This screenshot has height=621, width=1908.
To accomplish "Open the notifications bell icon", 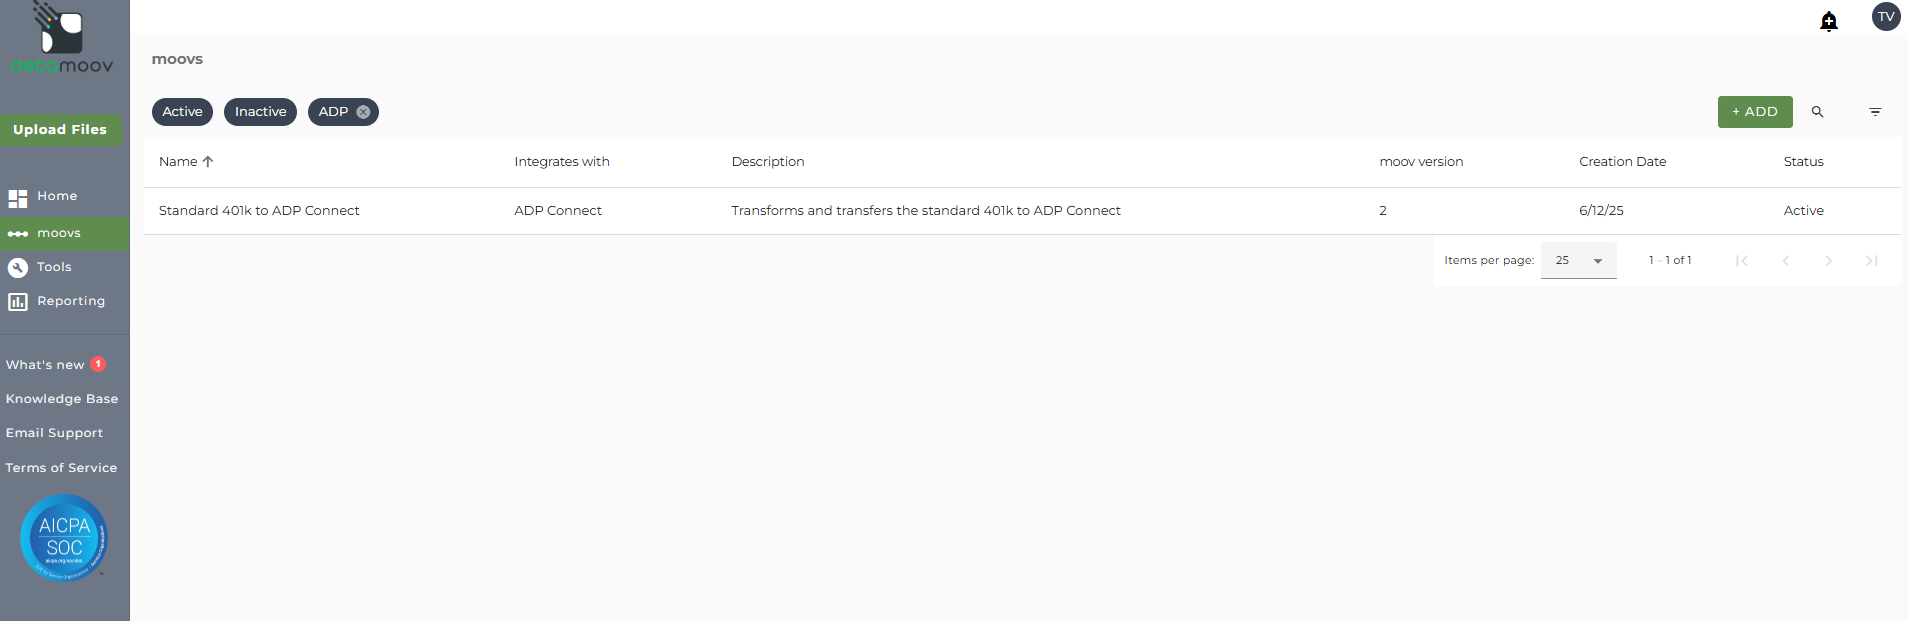I will point(1829,21).
